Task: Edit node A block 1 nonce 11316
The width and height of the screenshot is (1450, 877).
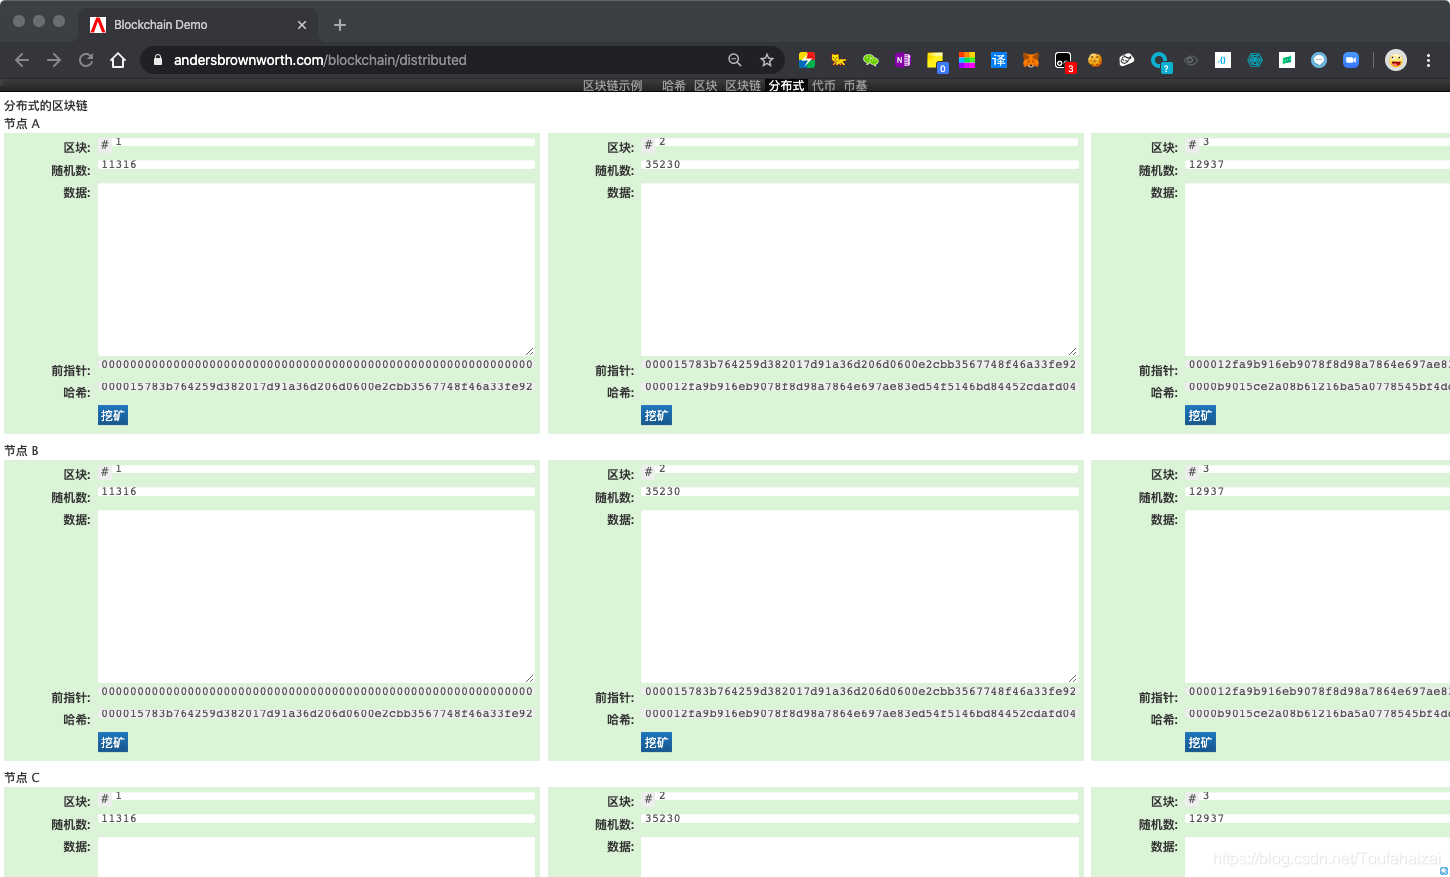Action: (316, 164)
